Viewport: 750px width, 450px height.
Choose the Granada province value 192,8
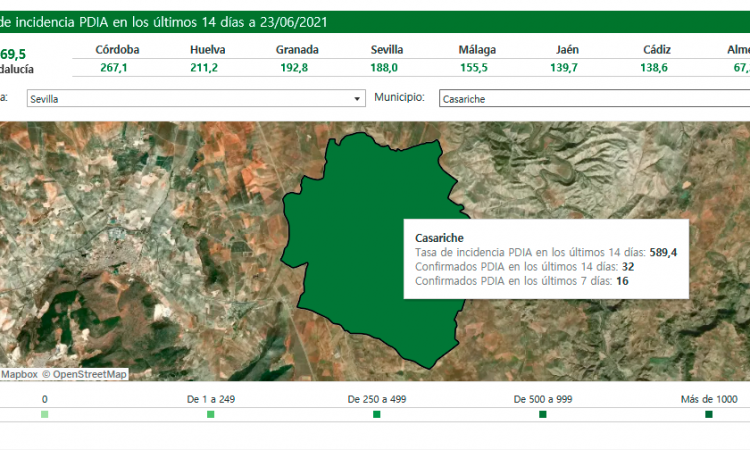point(297,67)
